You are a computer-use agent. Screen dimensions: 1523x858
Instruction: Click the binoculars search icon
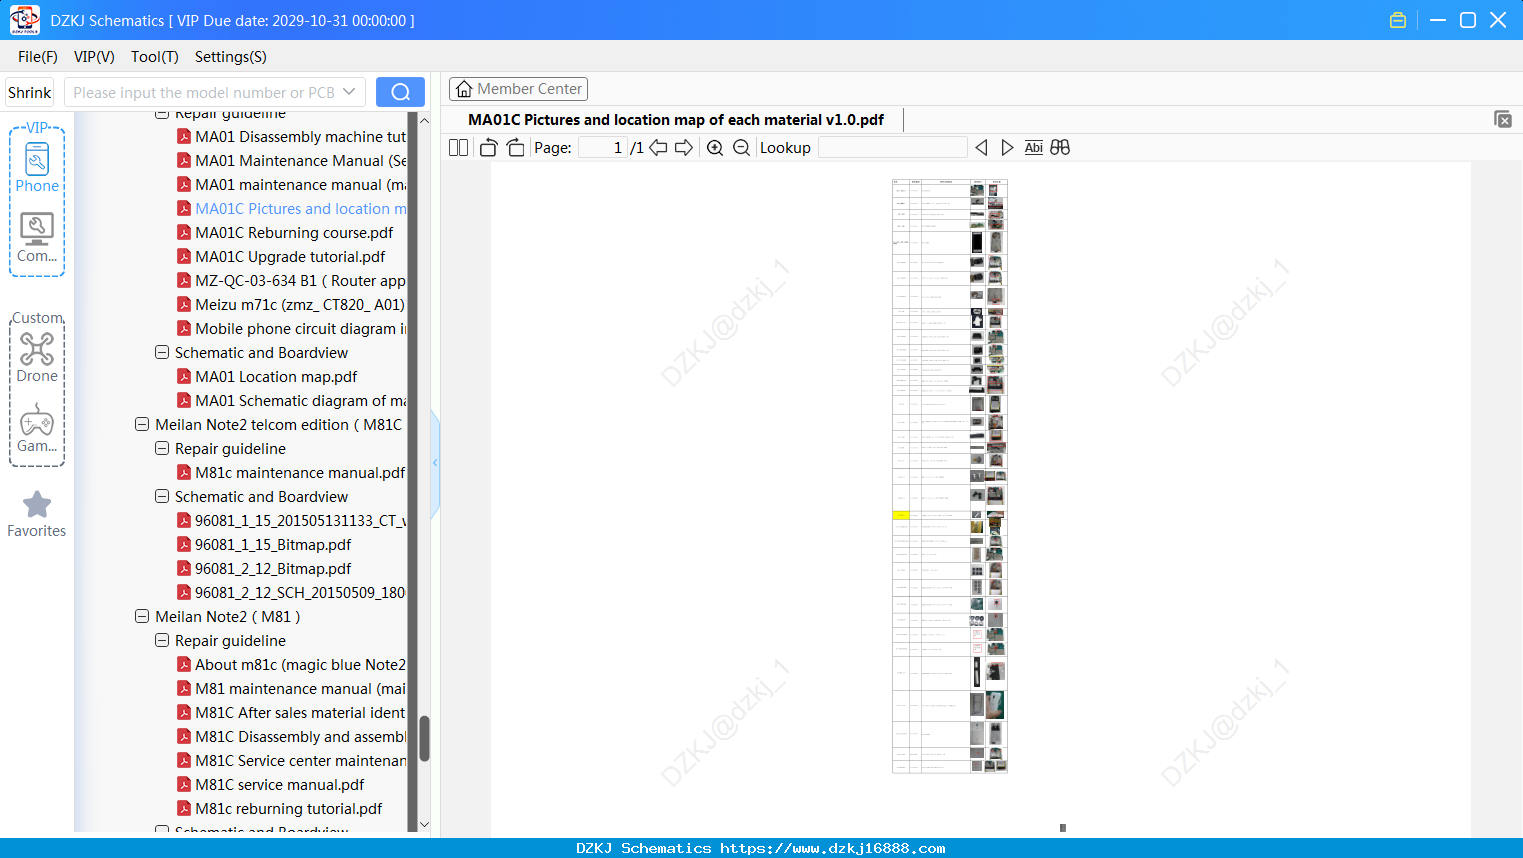(1060, 148)
